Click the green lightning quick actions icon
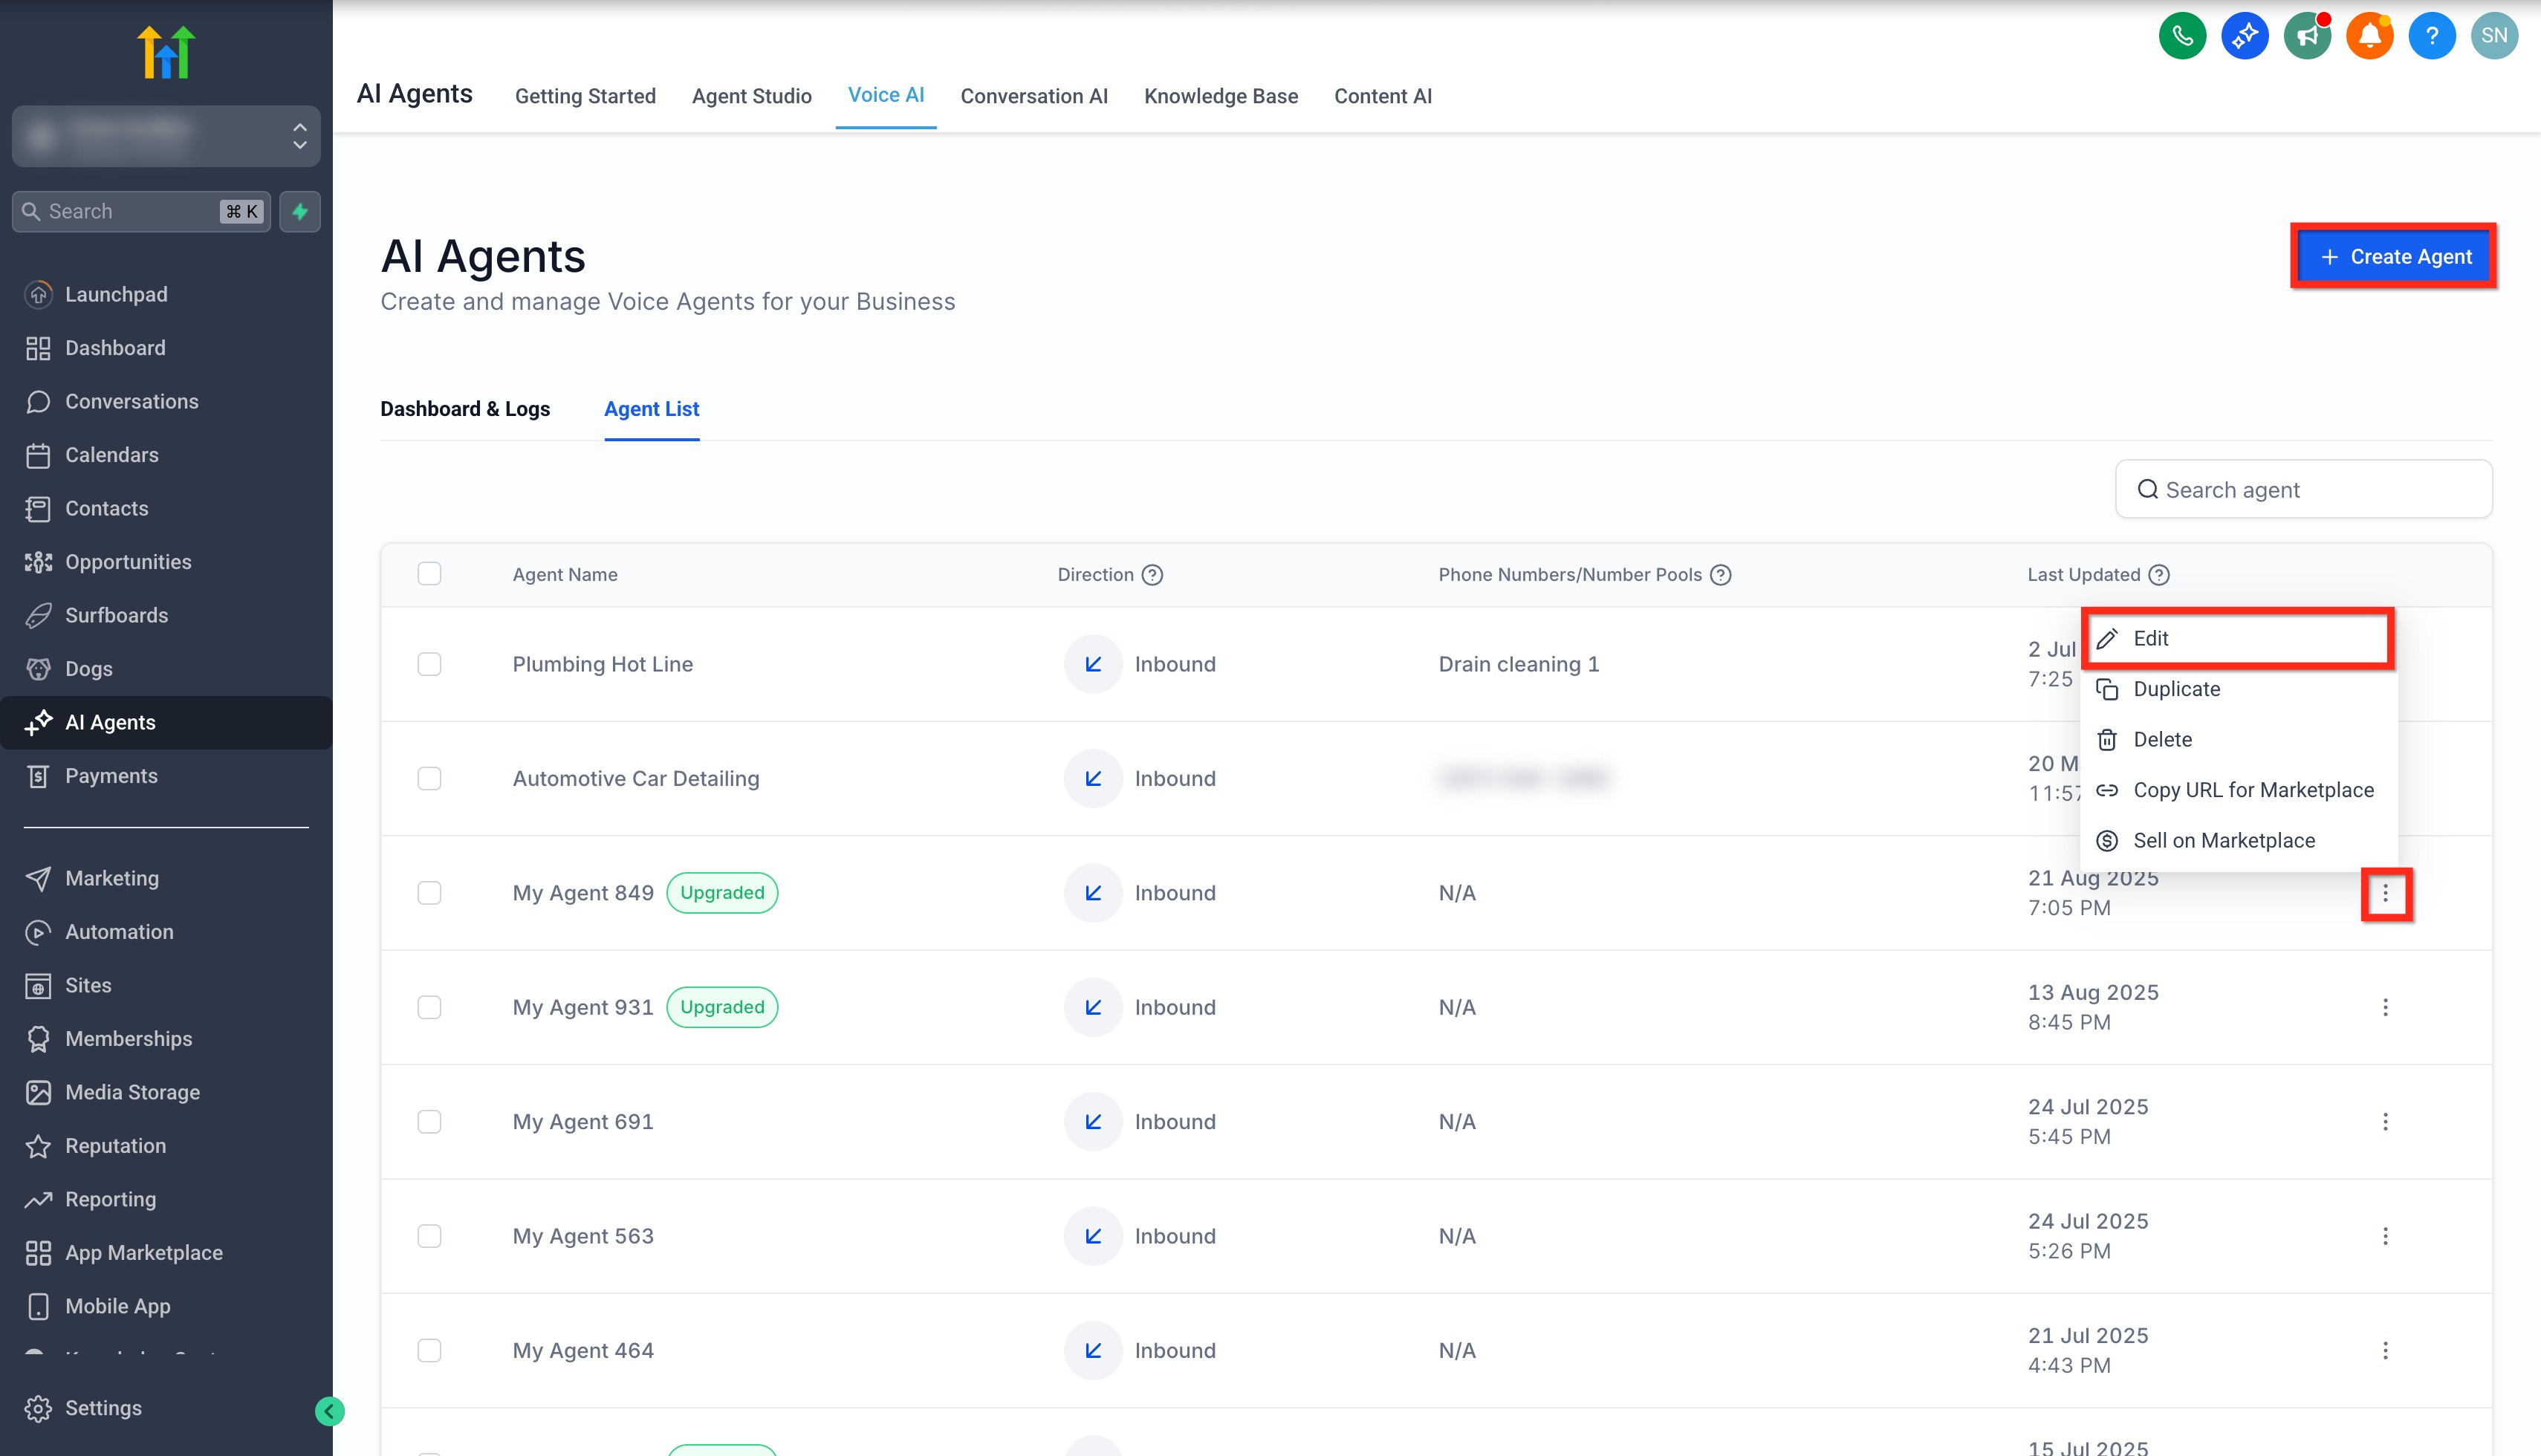Image resolution: width=2541 pixels, height=1456 pixels. click(300, 211)
